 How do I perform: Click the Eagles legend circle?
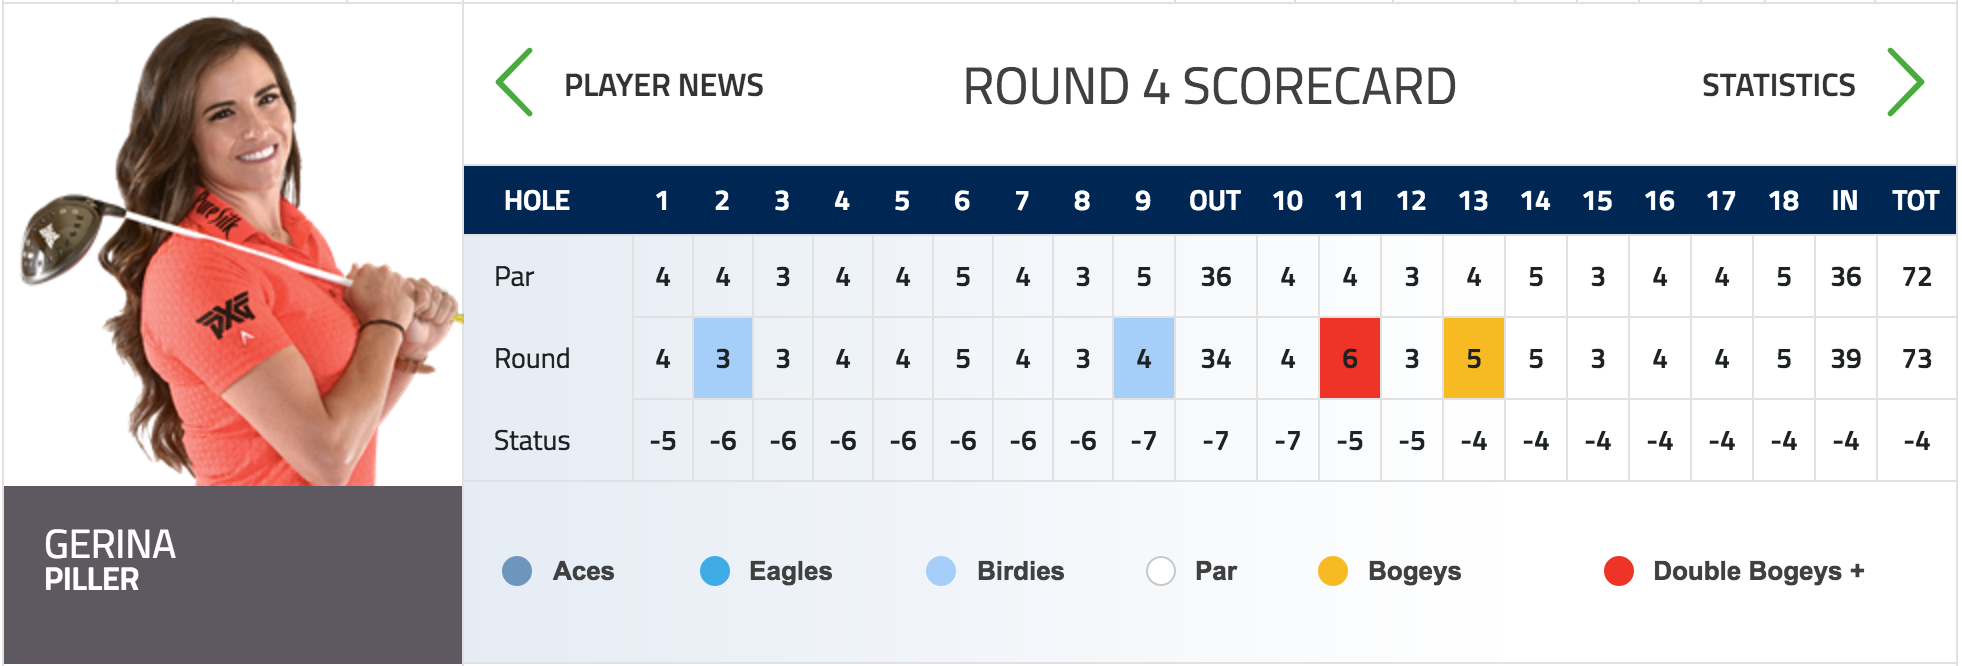coord(715,571)
